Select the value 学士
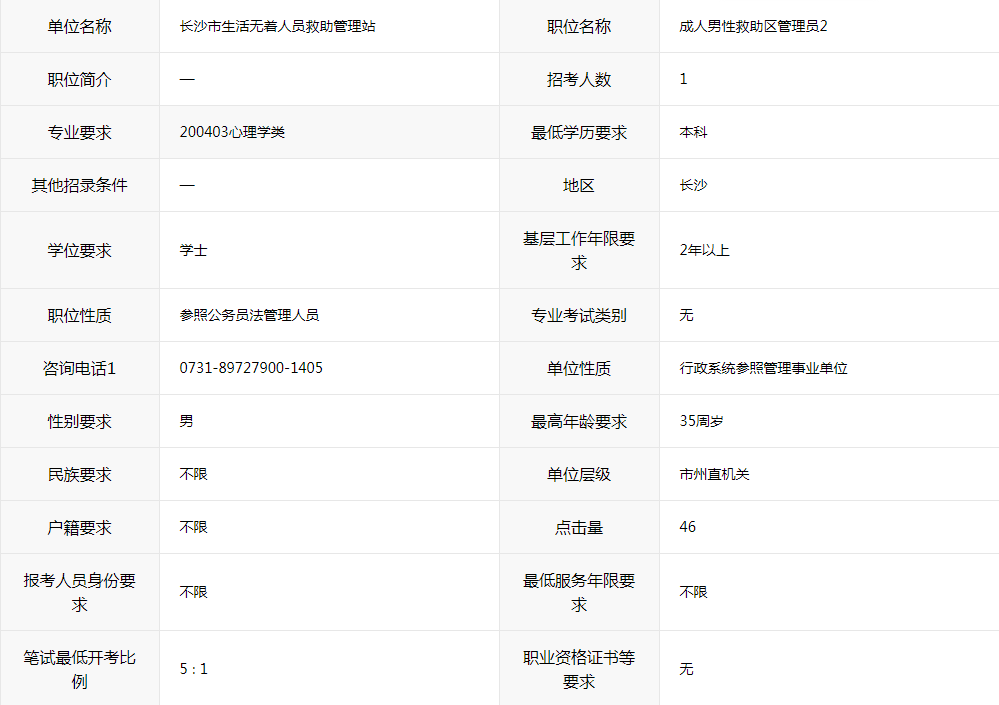Image resolution: width=999 pixels, height=705 pixels. (194, 250)
